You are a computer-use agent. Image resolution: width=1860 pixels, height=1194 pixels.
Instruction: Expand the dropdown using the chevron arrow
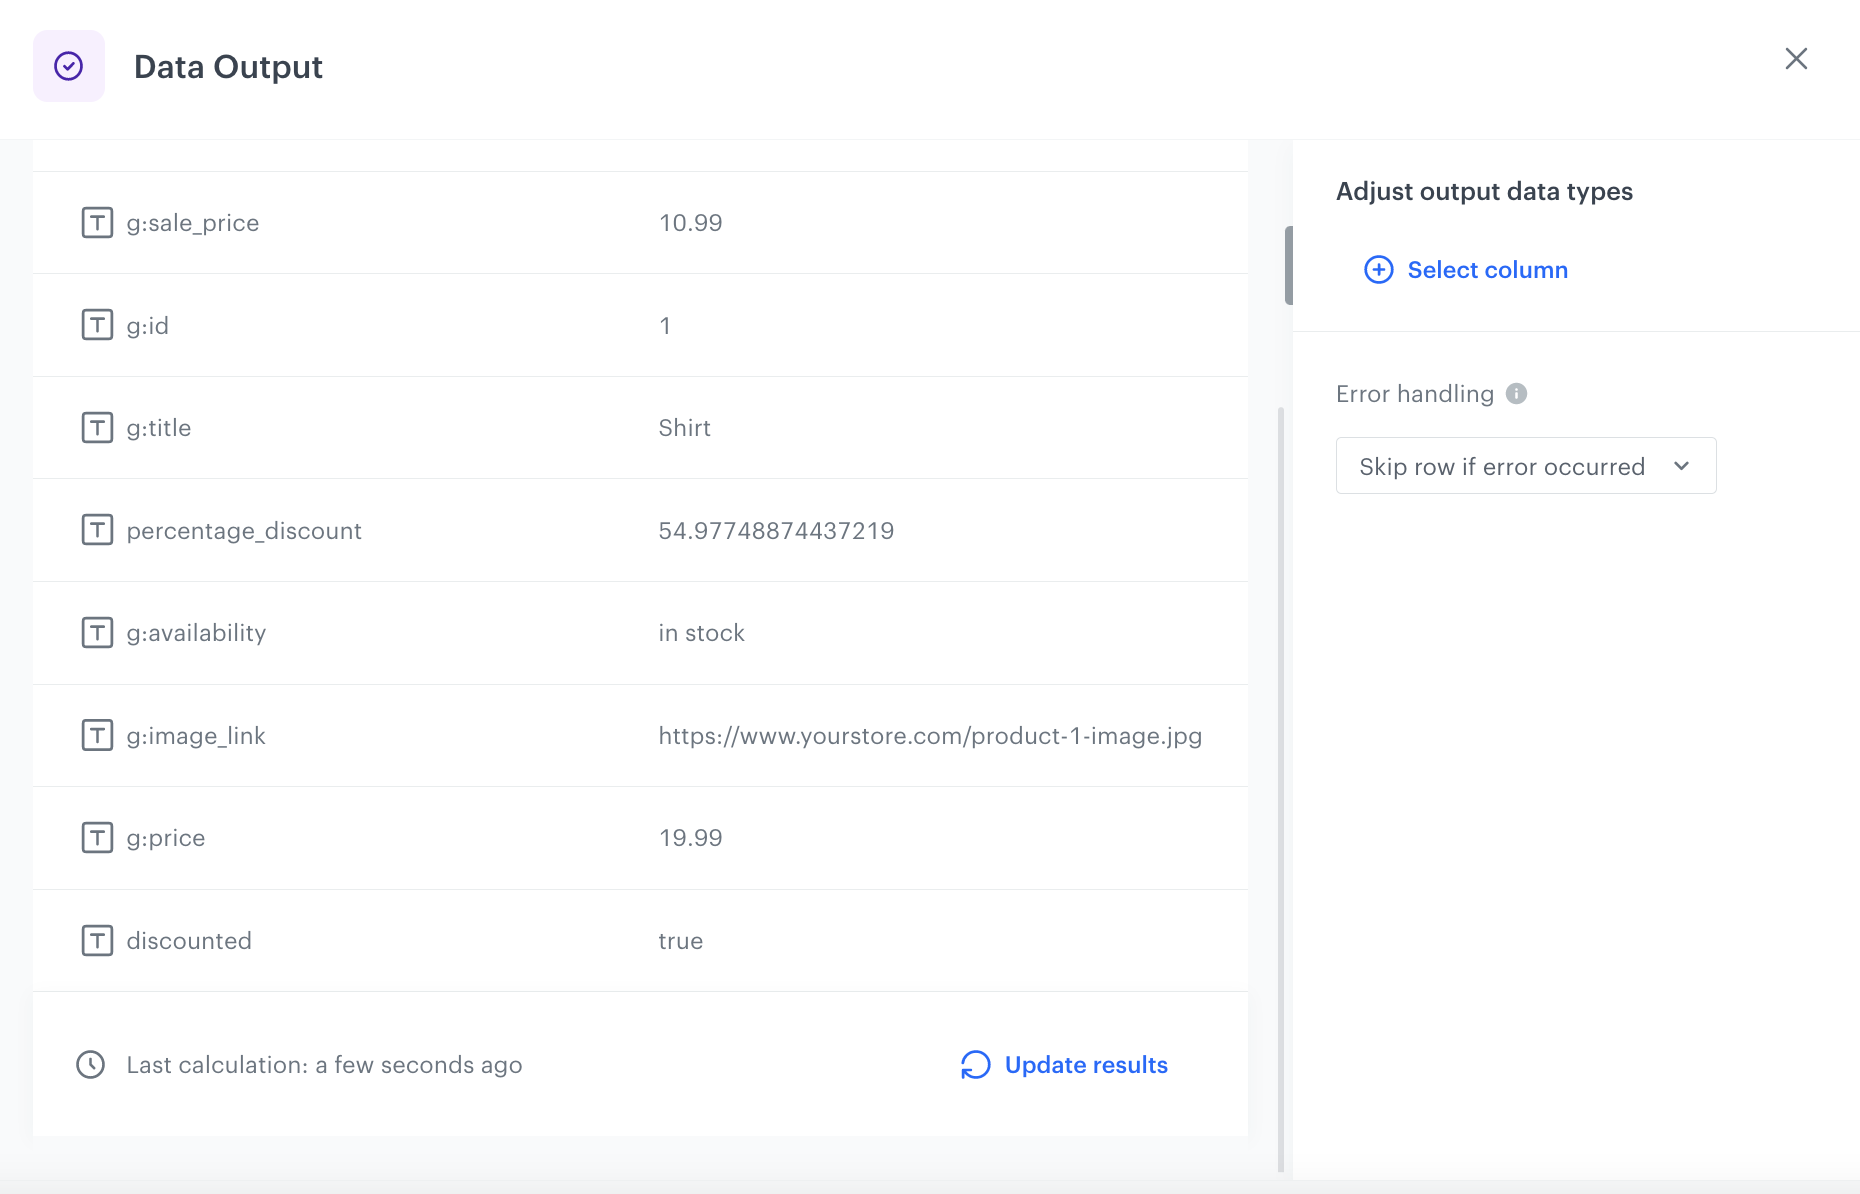(1681, 466)
